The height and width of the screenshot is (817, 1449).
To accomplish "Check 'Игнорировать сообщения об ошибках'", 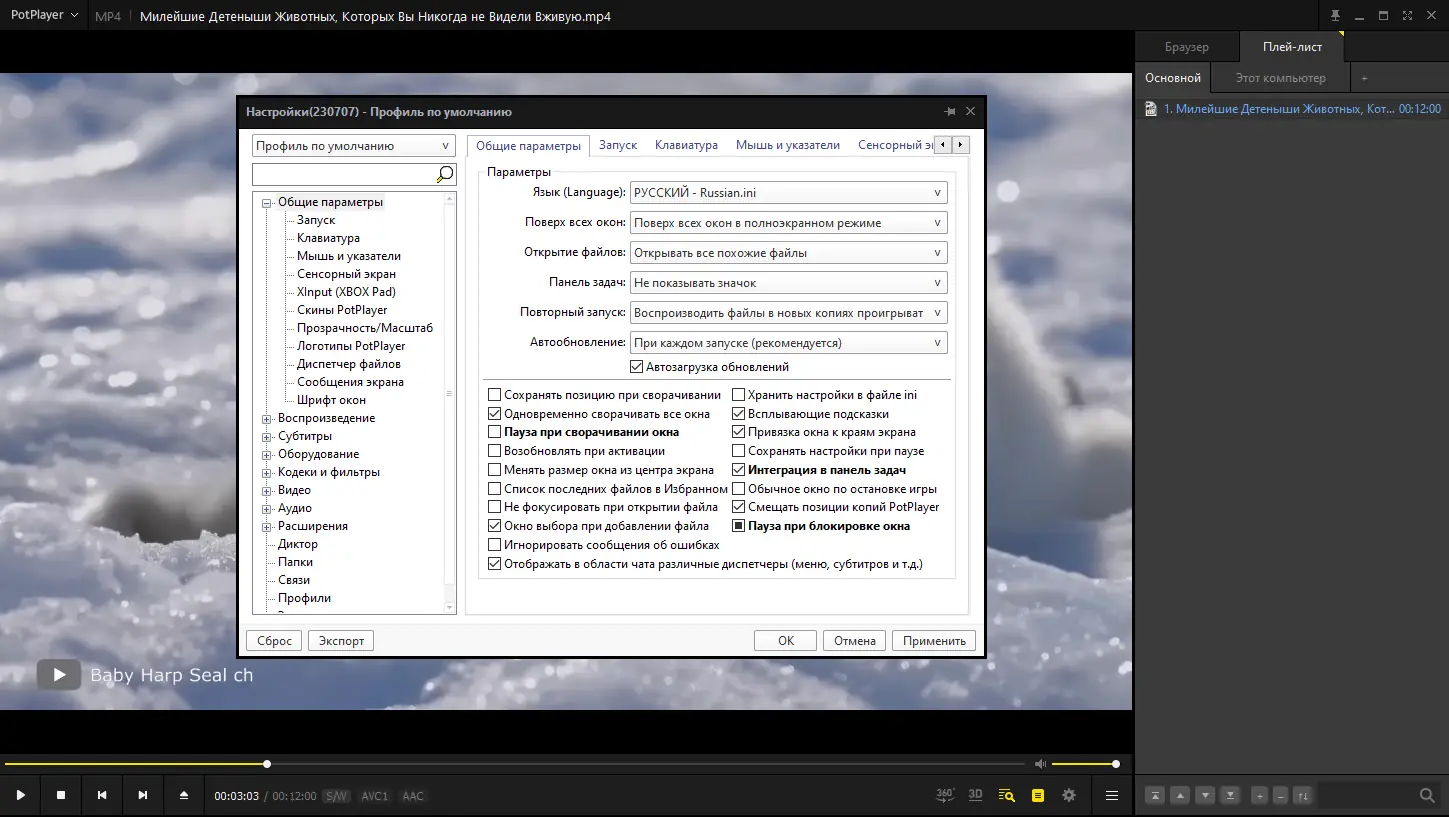I will point(495,545).
